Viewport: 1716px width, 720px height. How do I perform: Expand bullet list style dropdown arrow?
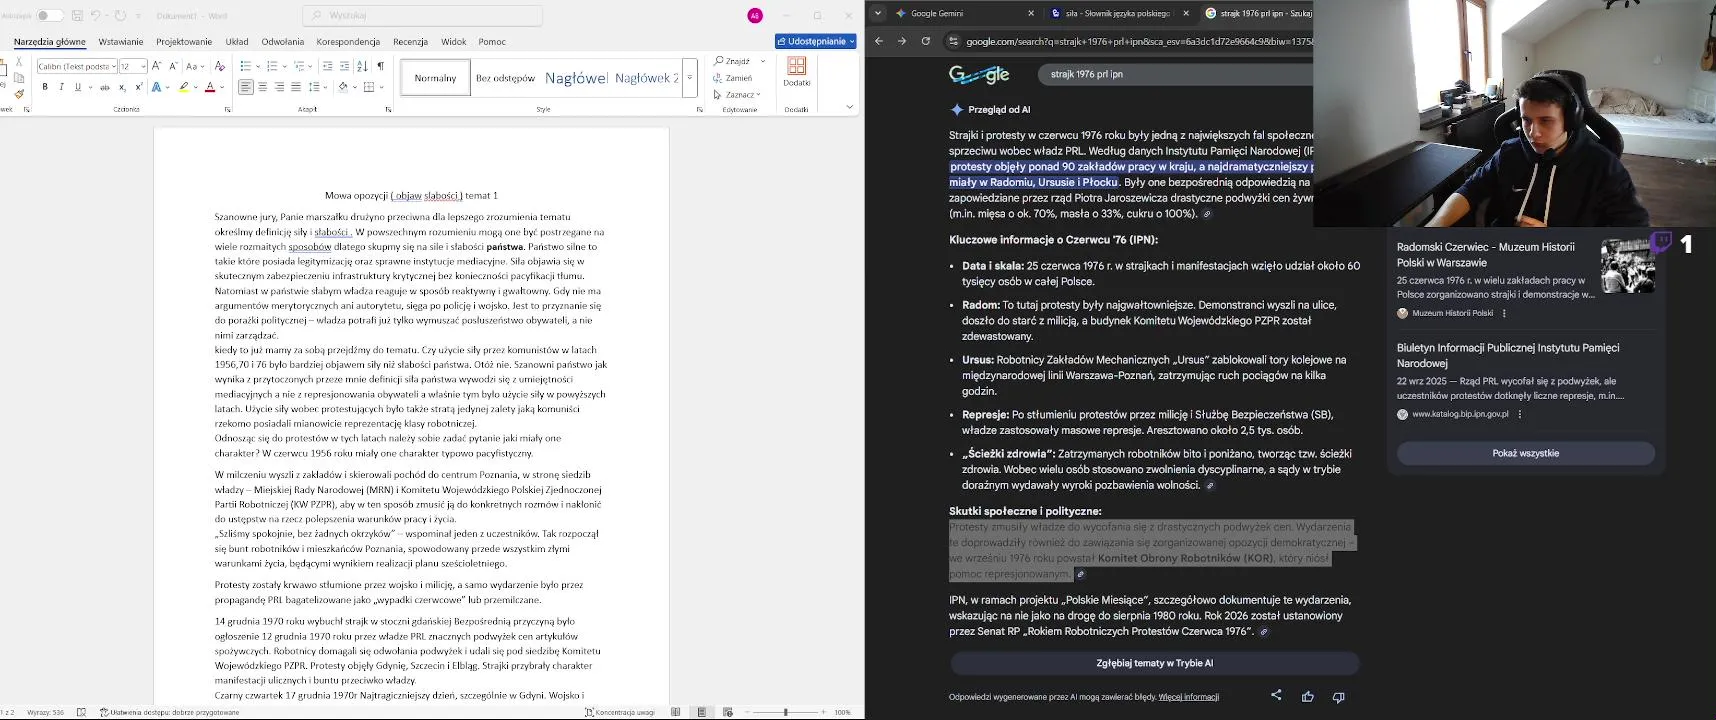tap(256, 66)
